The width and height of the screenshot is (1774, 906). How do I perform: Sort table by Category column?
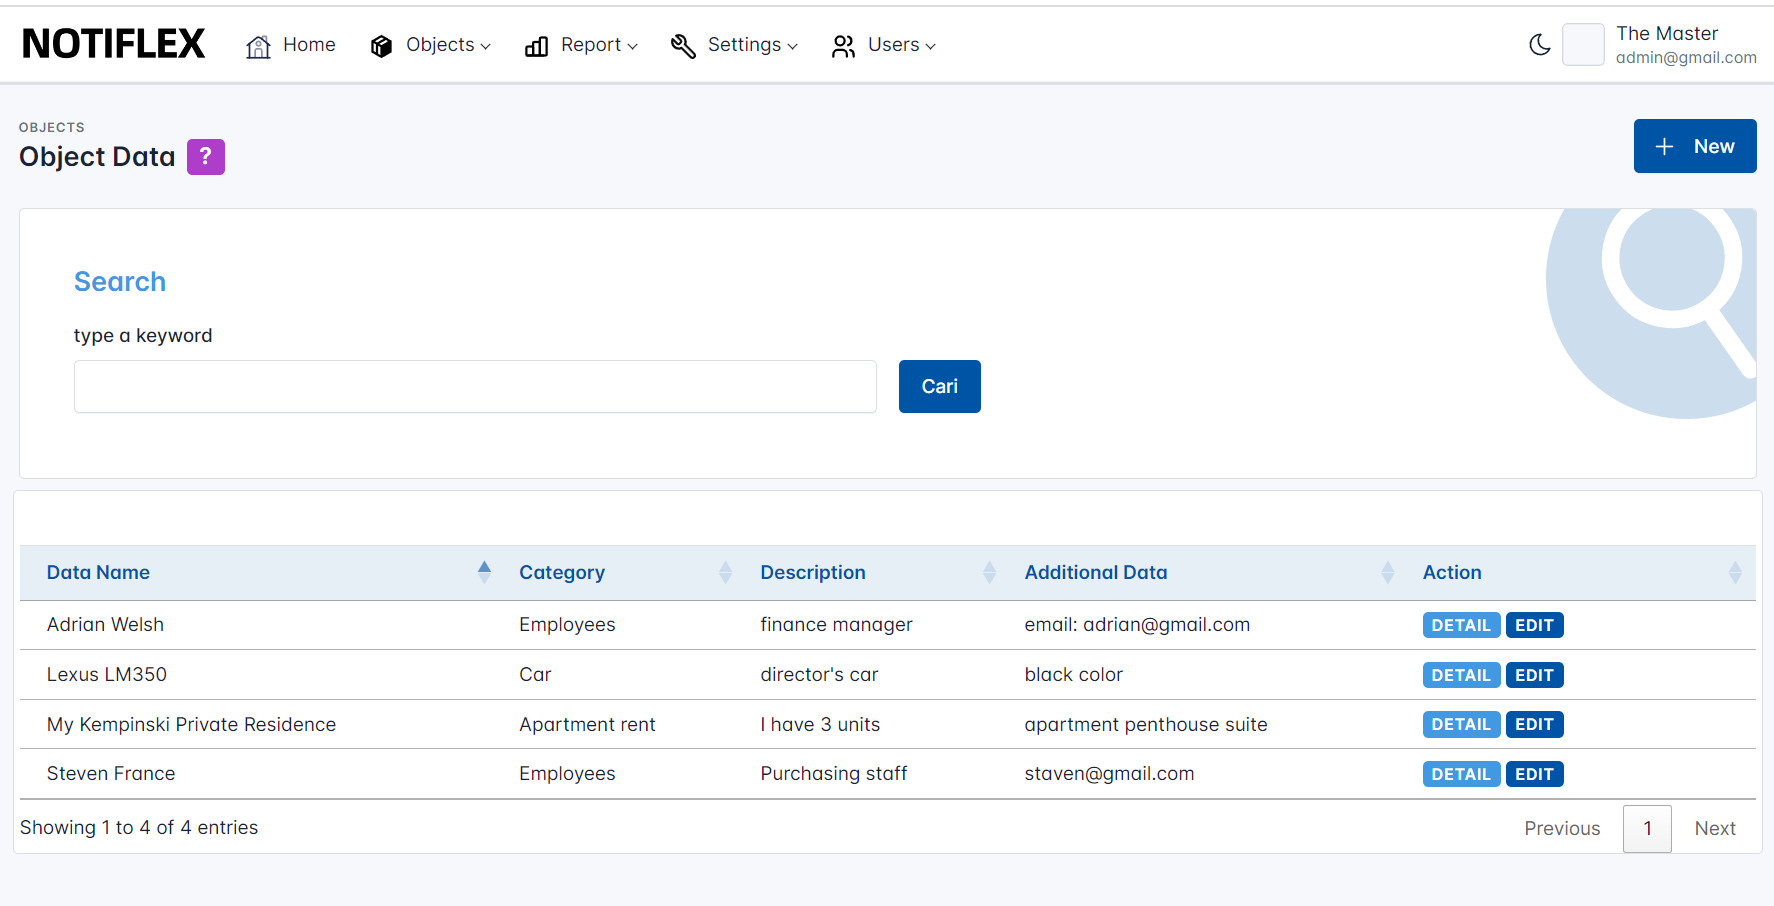point(562,573)
